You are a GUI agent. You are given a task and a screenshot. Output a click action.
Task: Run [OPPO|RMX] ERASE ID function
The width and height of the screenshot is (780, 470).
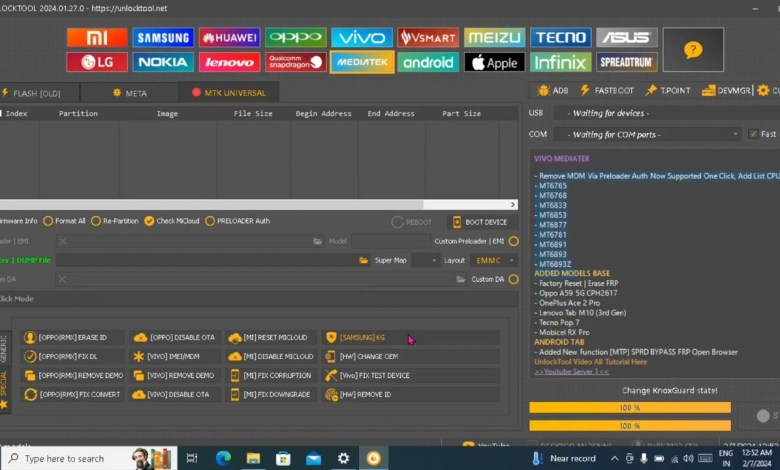click(x=73, y=337)
